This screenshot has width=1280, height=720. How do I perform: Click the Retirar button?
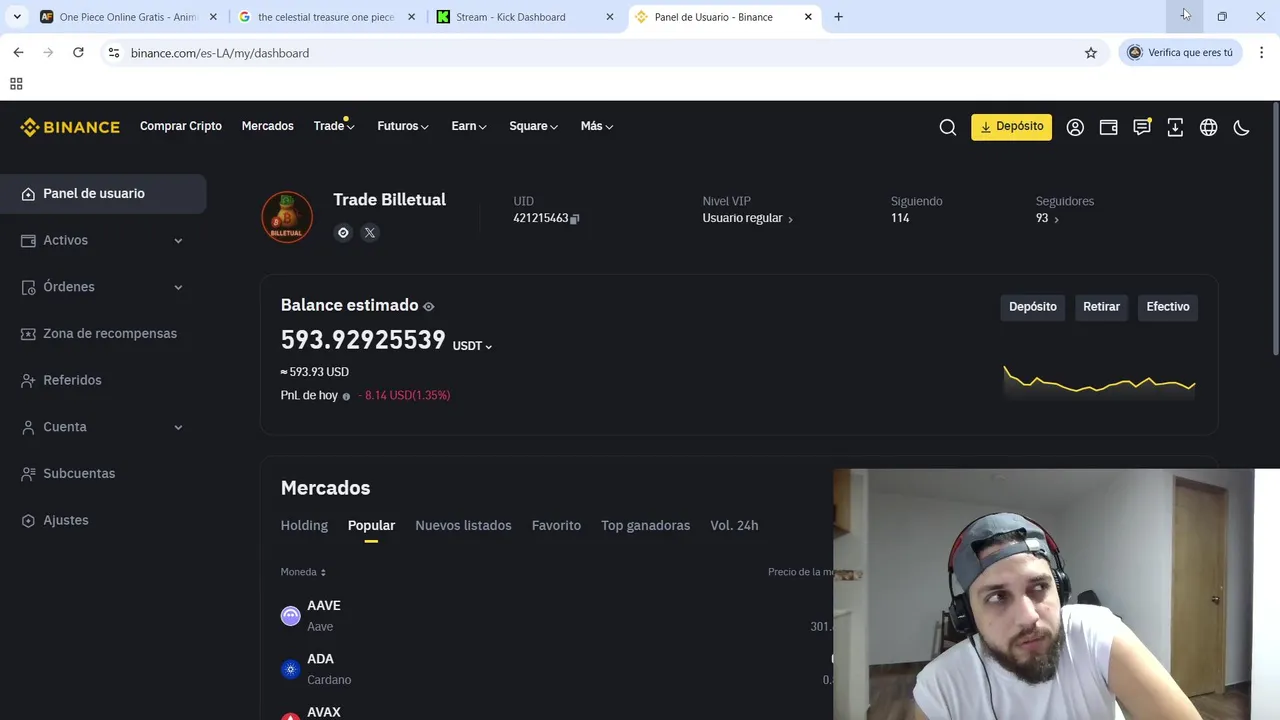[1101, 307]
